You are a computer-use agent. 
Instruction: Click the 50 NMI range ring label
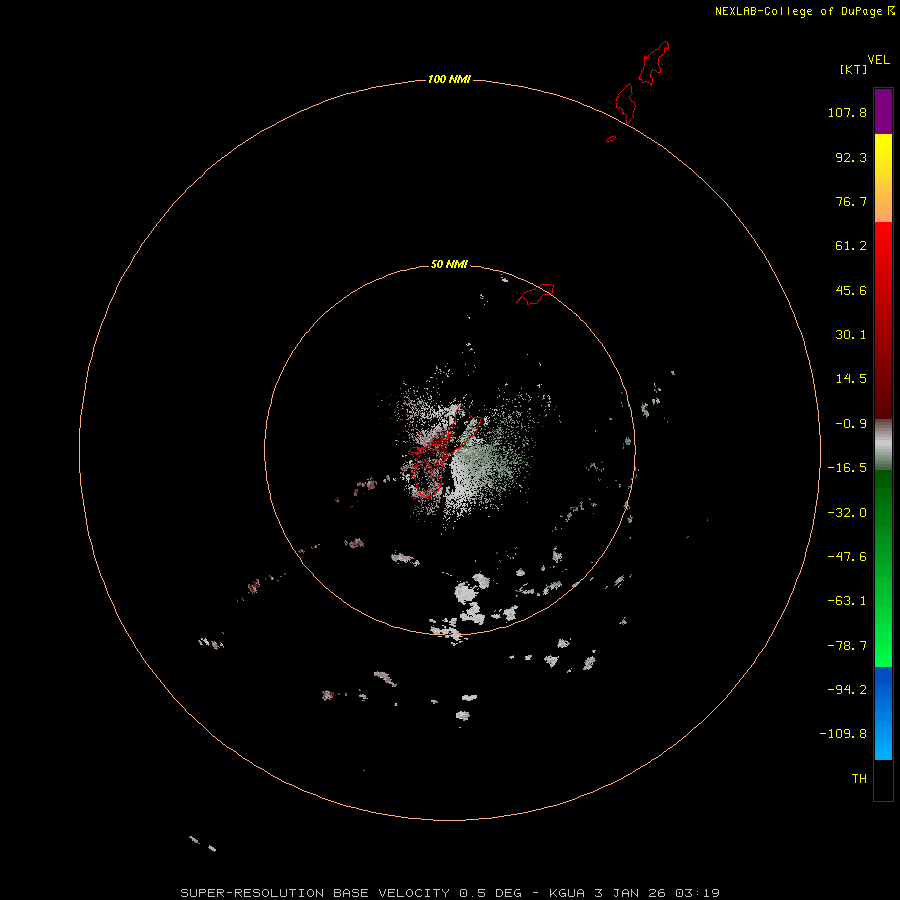(x=449, y=264)
